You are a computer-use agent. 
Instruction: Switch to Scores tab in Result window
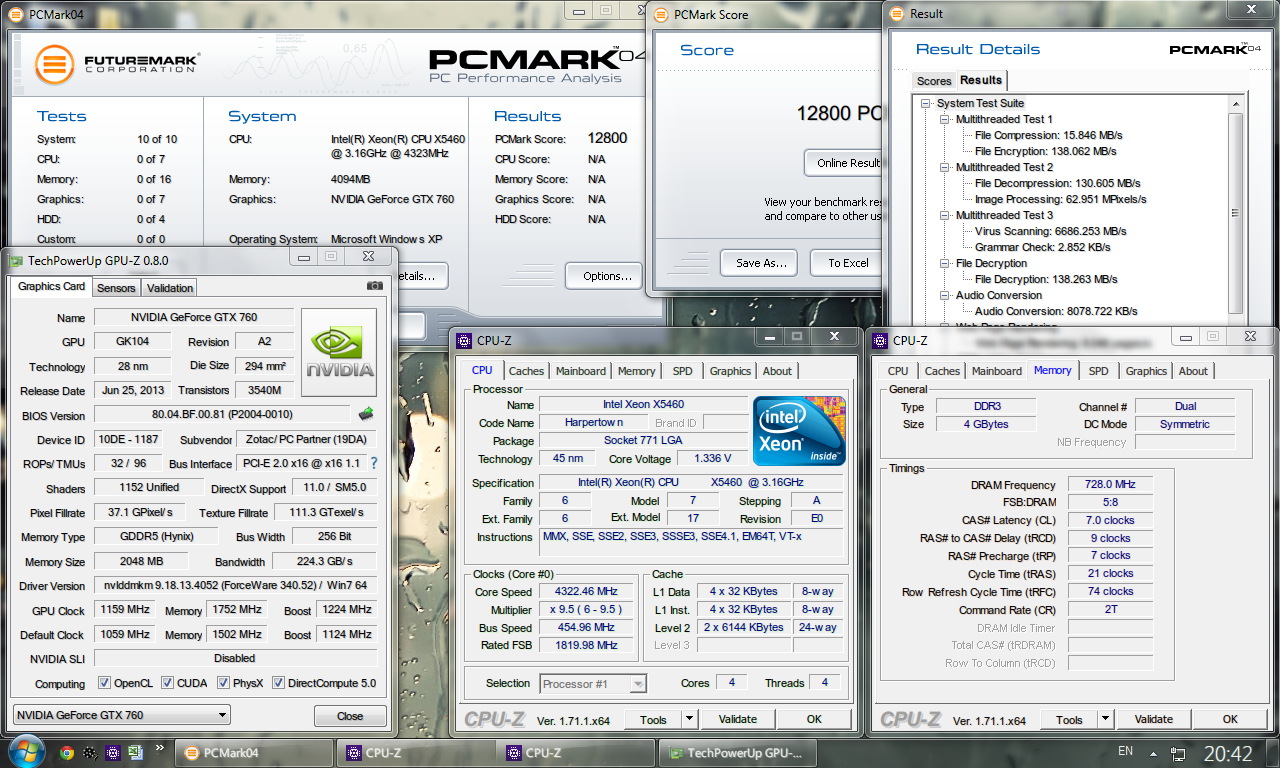click(934, 81)
